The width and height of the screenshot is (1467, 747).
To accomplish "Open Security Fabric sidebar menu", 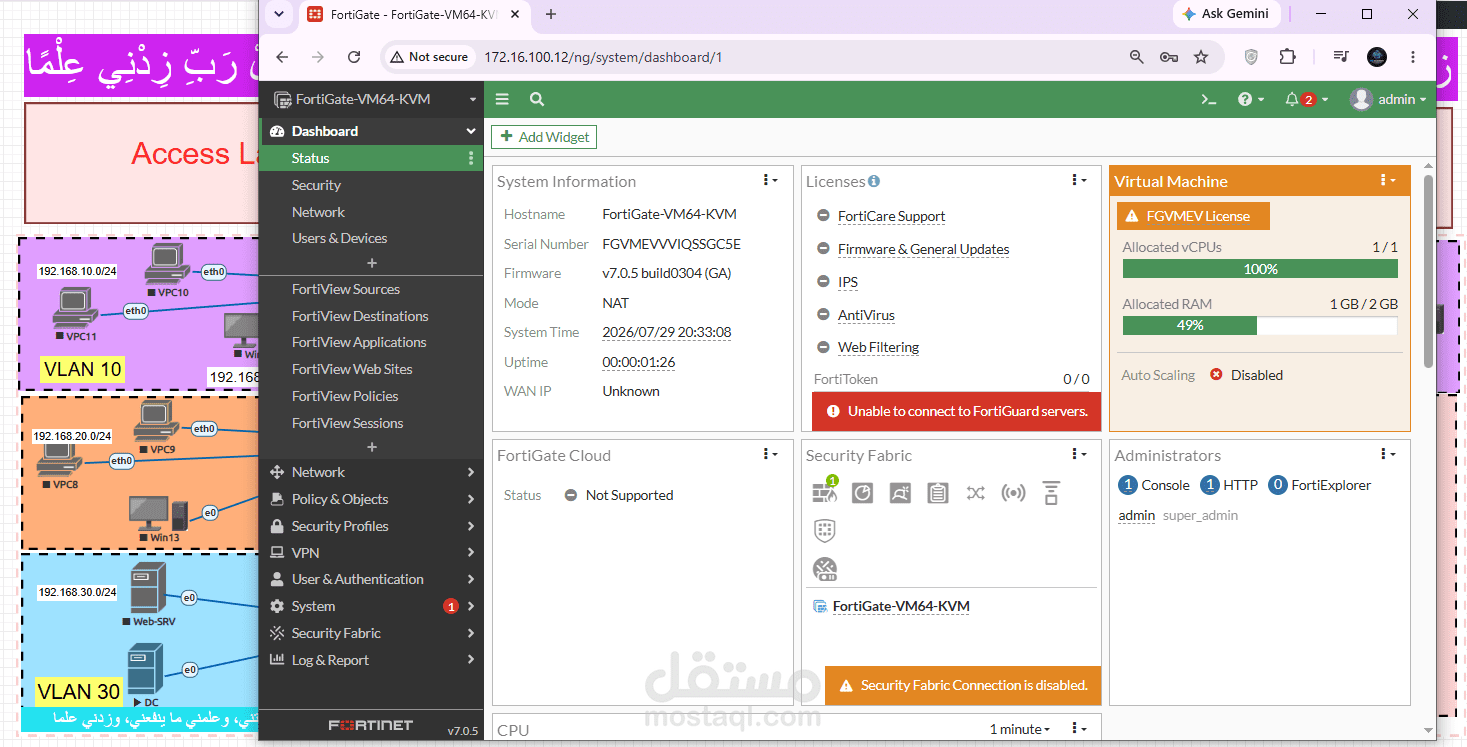I will pyautogui.click(x=371, y=633).
